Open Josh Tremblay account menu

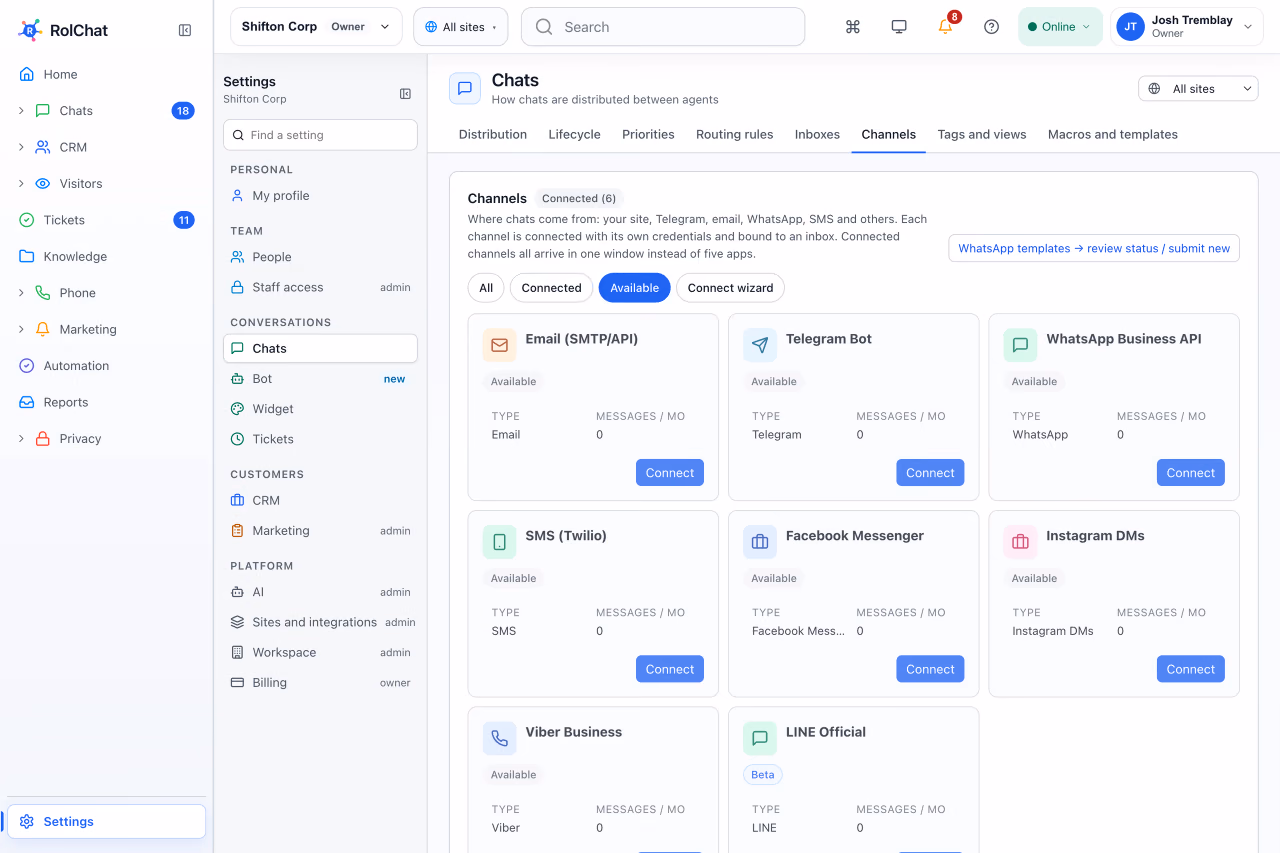click(1186, 27)
